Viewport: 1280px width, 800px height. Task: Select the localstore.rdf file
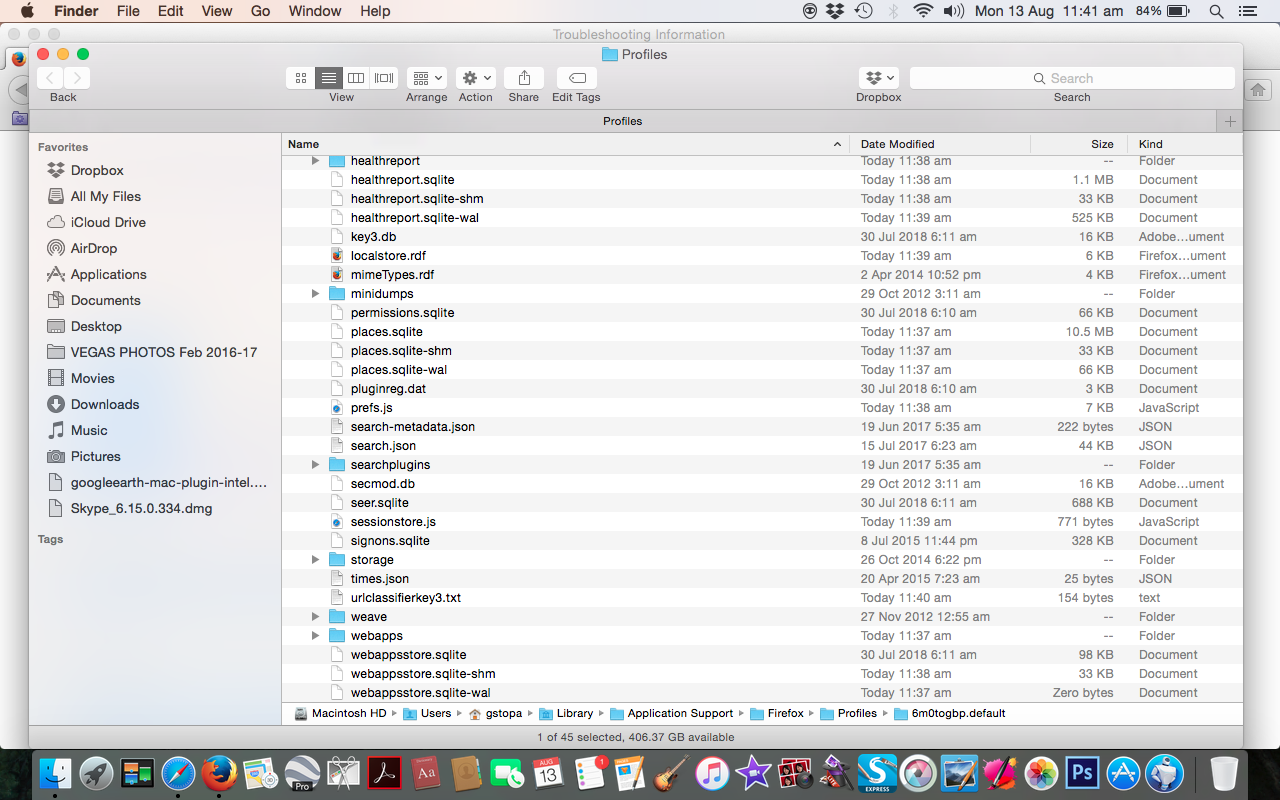[762, 256]
